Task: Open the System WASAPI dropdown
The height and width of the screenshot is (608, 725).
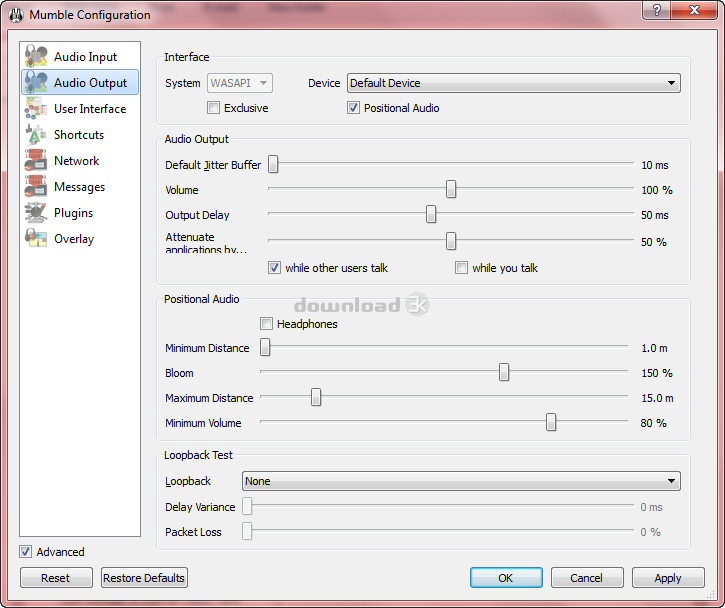Action: point(240,83)
